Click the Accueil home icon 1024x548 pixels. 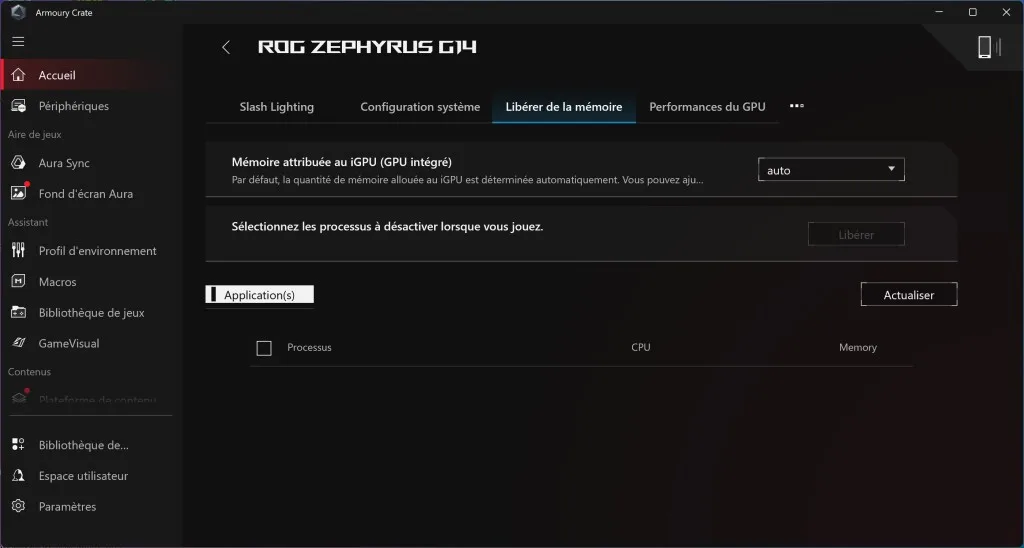(x=18, y=75)
